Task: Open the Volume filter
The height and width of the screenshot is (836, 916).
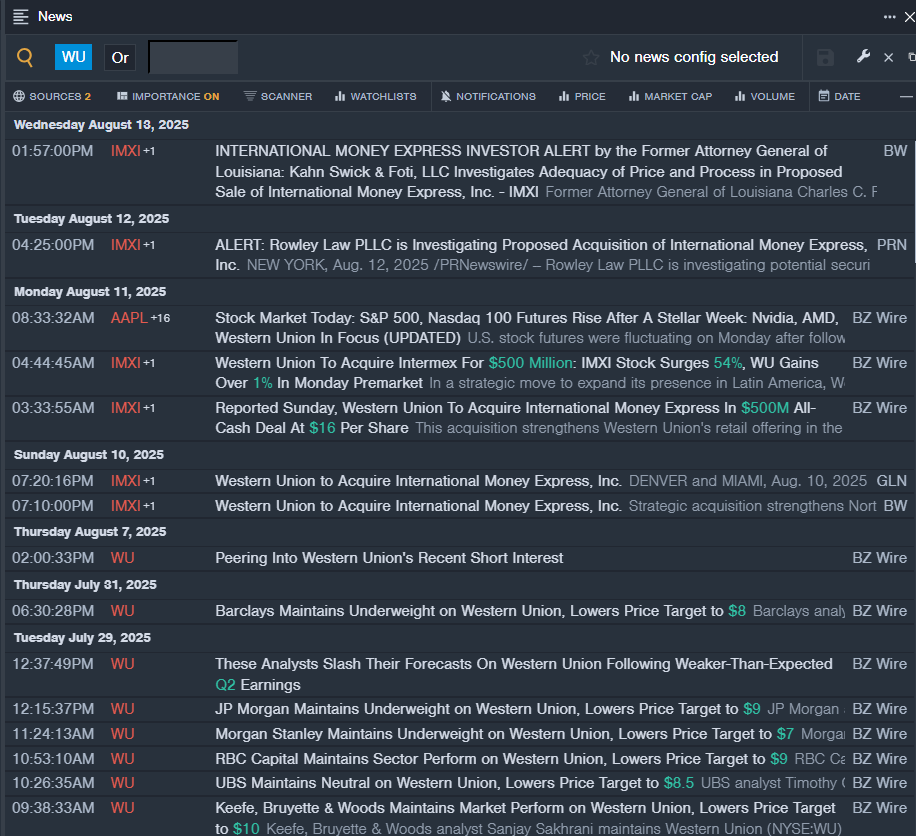Action: 765,96
